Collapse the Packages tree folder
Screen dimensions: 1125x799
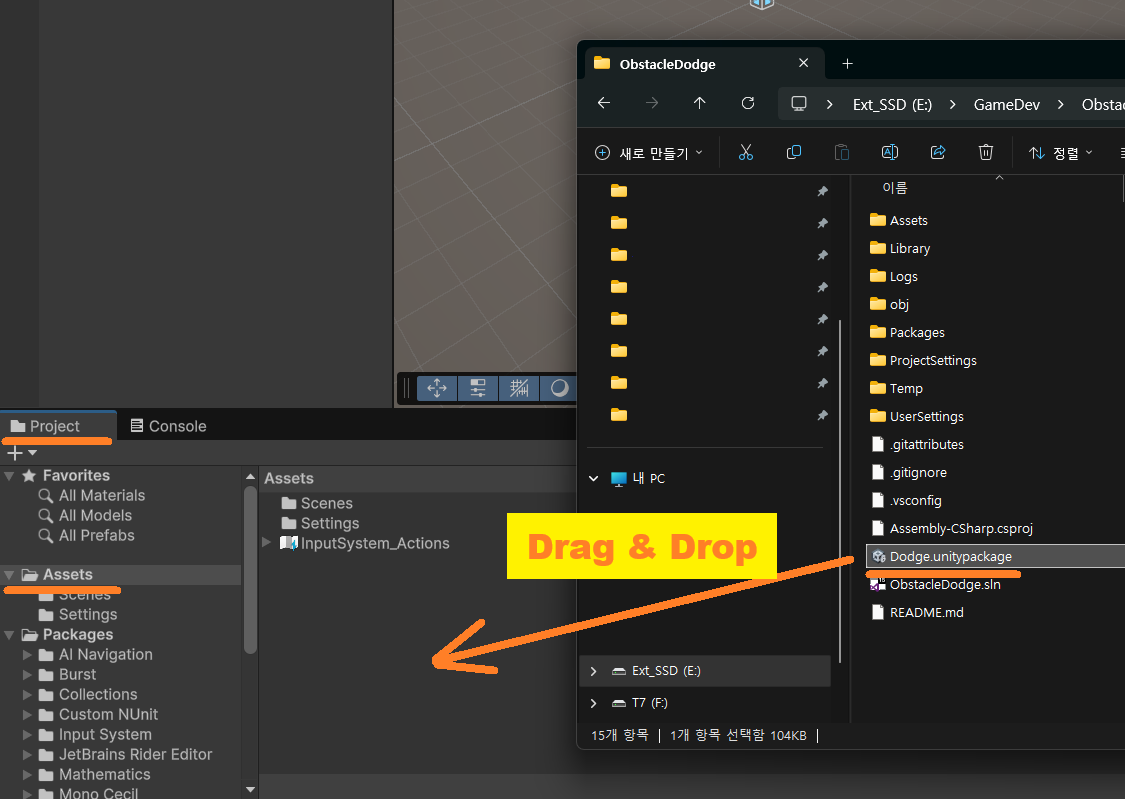point(9,635)
